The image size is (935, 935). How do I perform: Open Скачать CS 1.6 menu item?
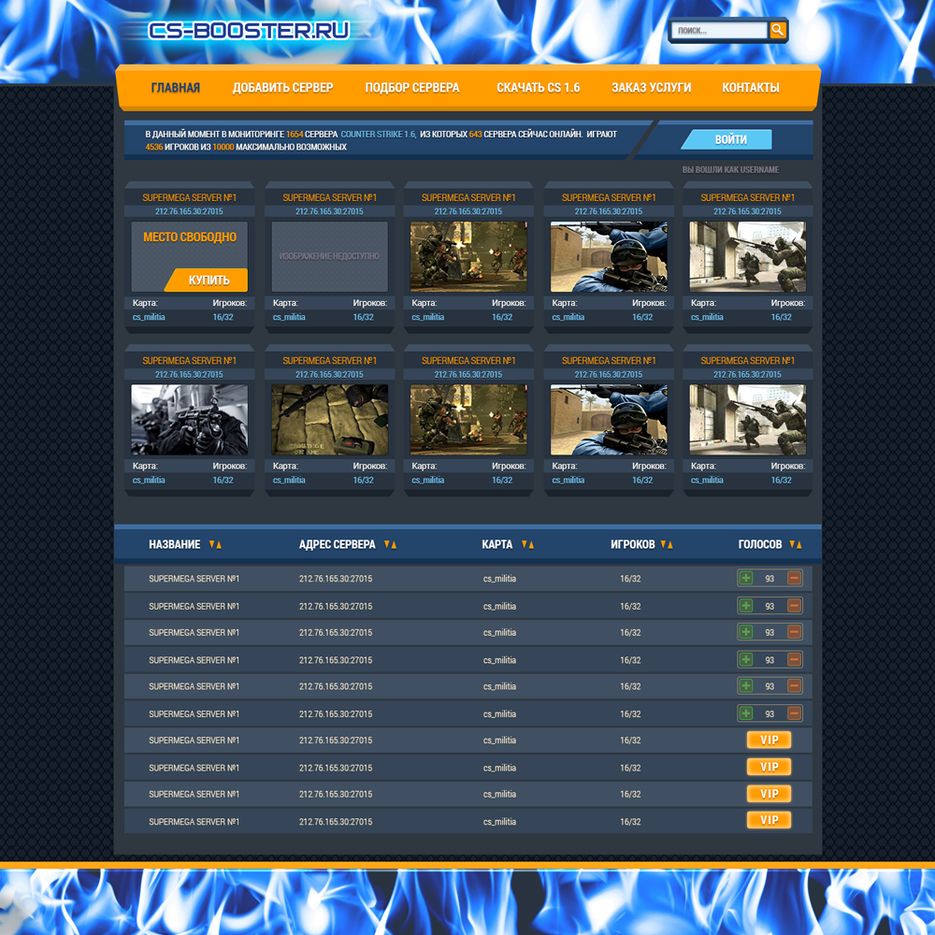click(538, 88)
